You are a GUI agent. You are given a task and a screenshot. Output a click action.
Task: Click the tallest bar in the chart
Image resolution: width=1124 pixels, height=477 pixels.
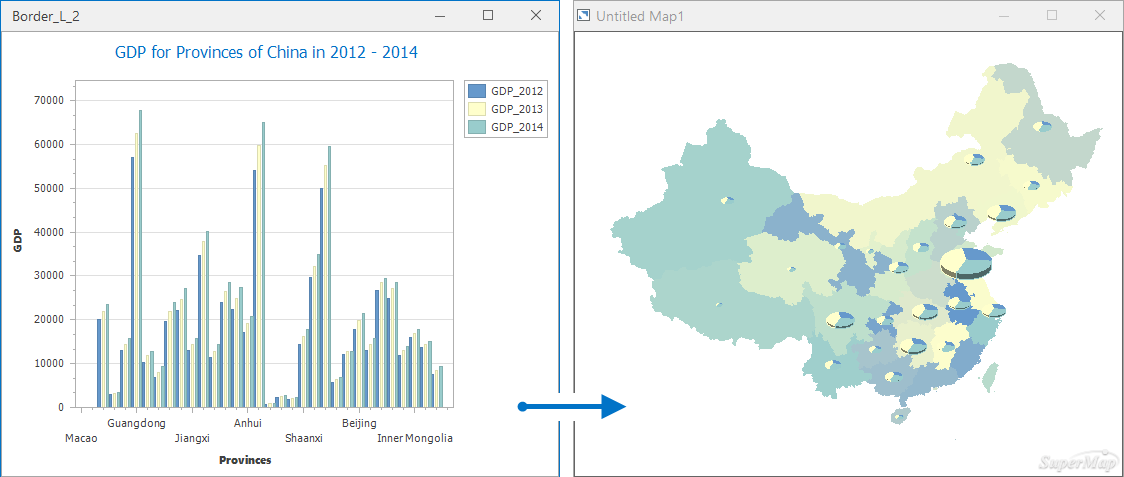click(140, 258)
